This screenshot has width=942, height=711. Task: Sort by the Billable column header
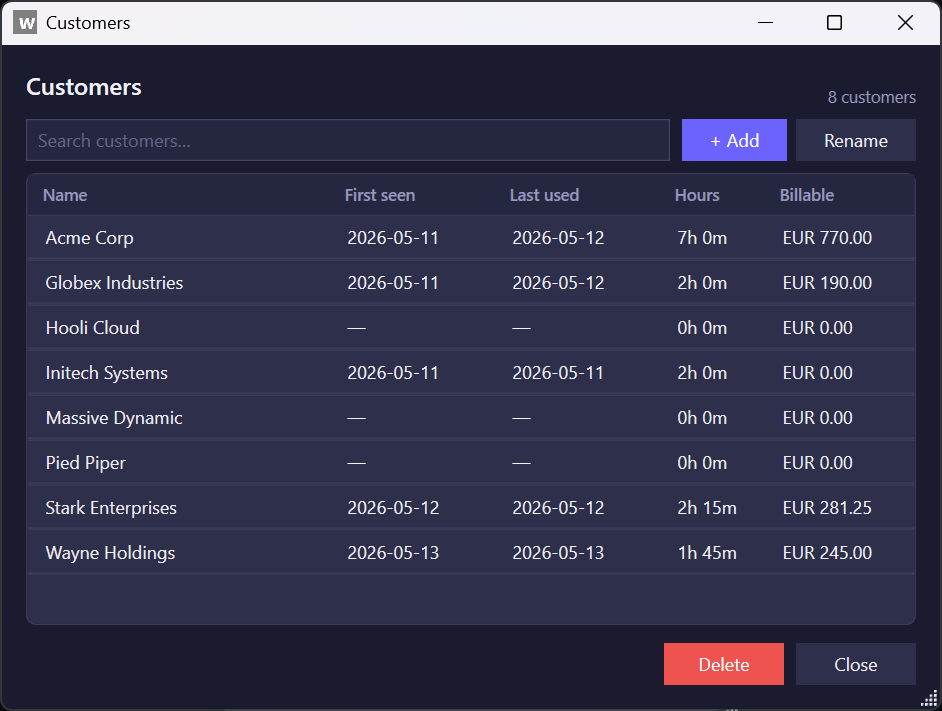point(807,195)
